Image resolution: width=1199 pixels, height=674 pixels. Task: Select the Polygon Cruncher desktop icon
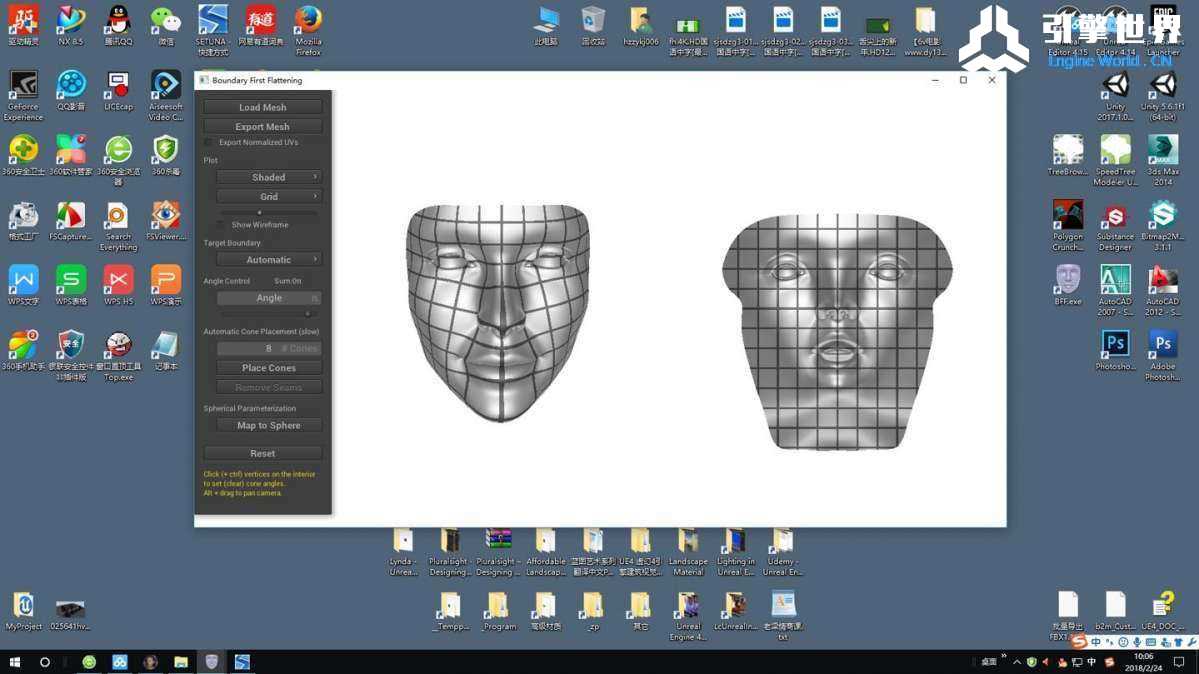[1067, 226]
